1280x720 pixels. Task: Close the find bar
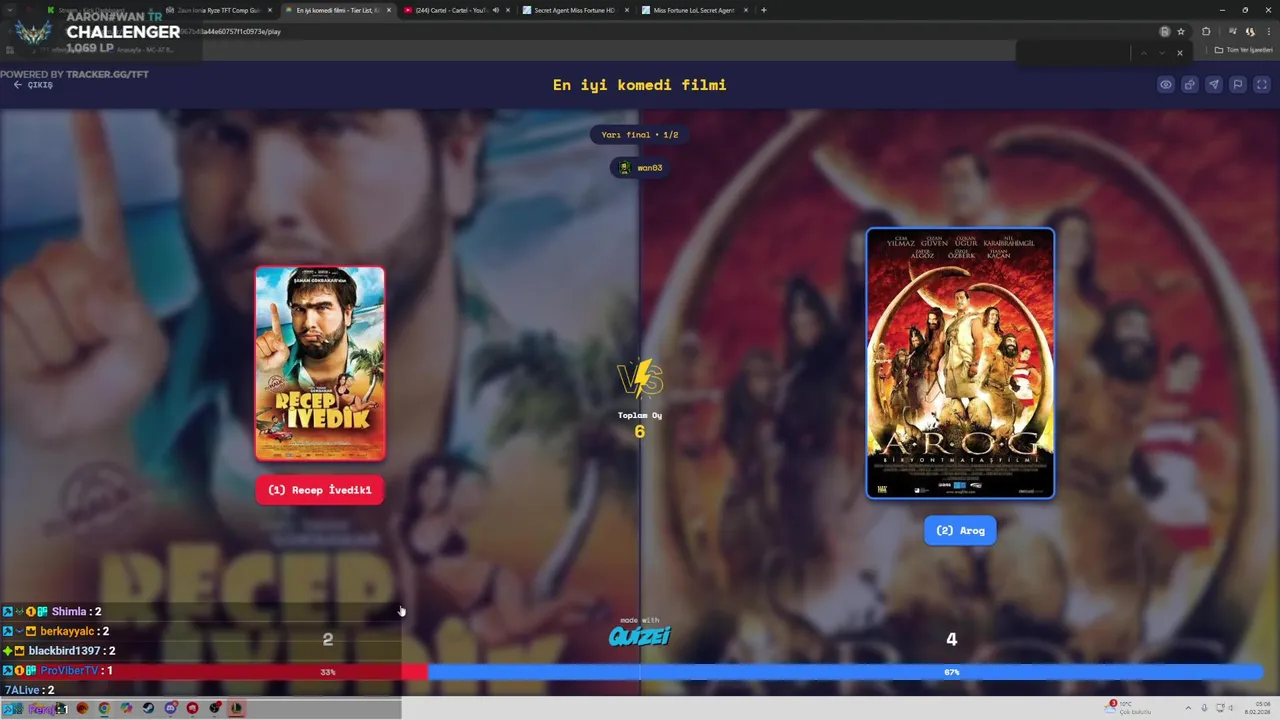pyautogui.click(x=1180, y=52)
